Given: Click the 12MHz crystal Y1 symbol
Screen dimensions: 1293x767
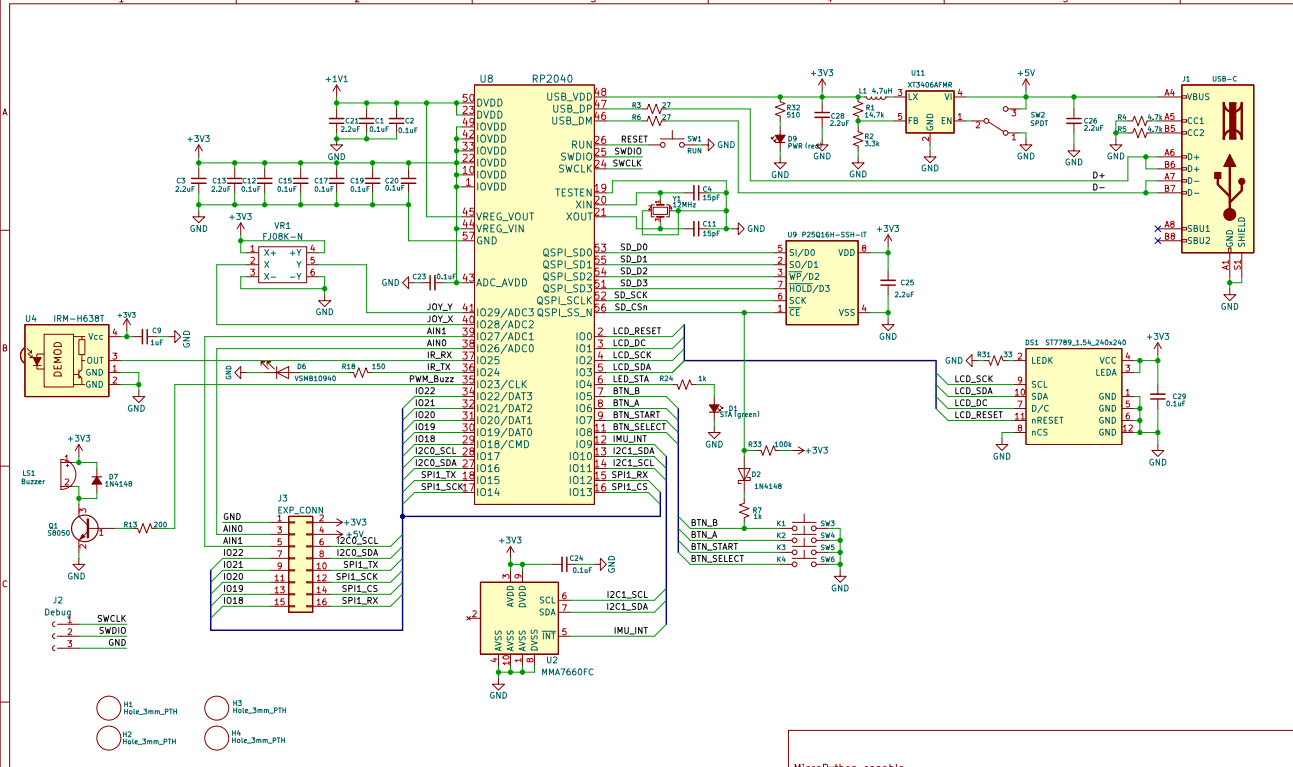Looking at the screenshot, I should click(x=659, y=211).
